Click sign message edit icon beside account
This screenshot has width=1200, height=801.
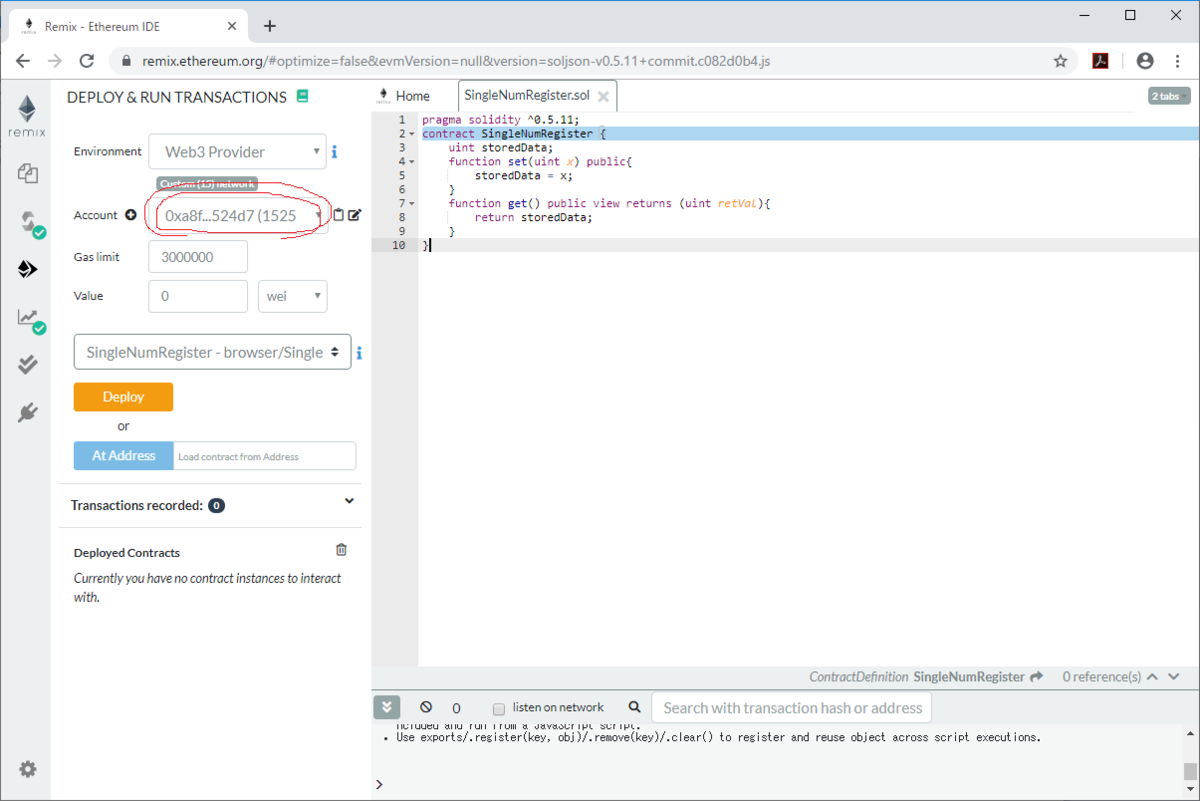(354, 215)
